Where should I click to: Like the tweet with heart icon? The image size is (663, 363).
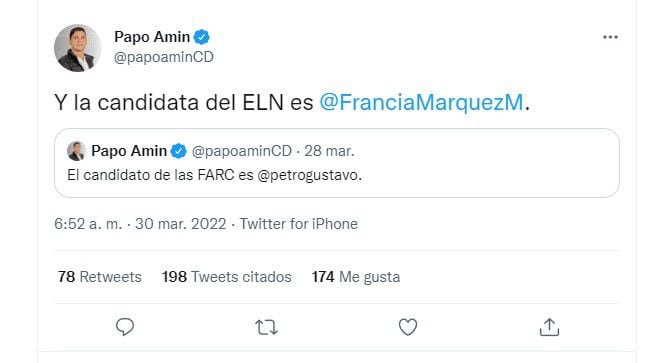point(408,327)
